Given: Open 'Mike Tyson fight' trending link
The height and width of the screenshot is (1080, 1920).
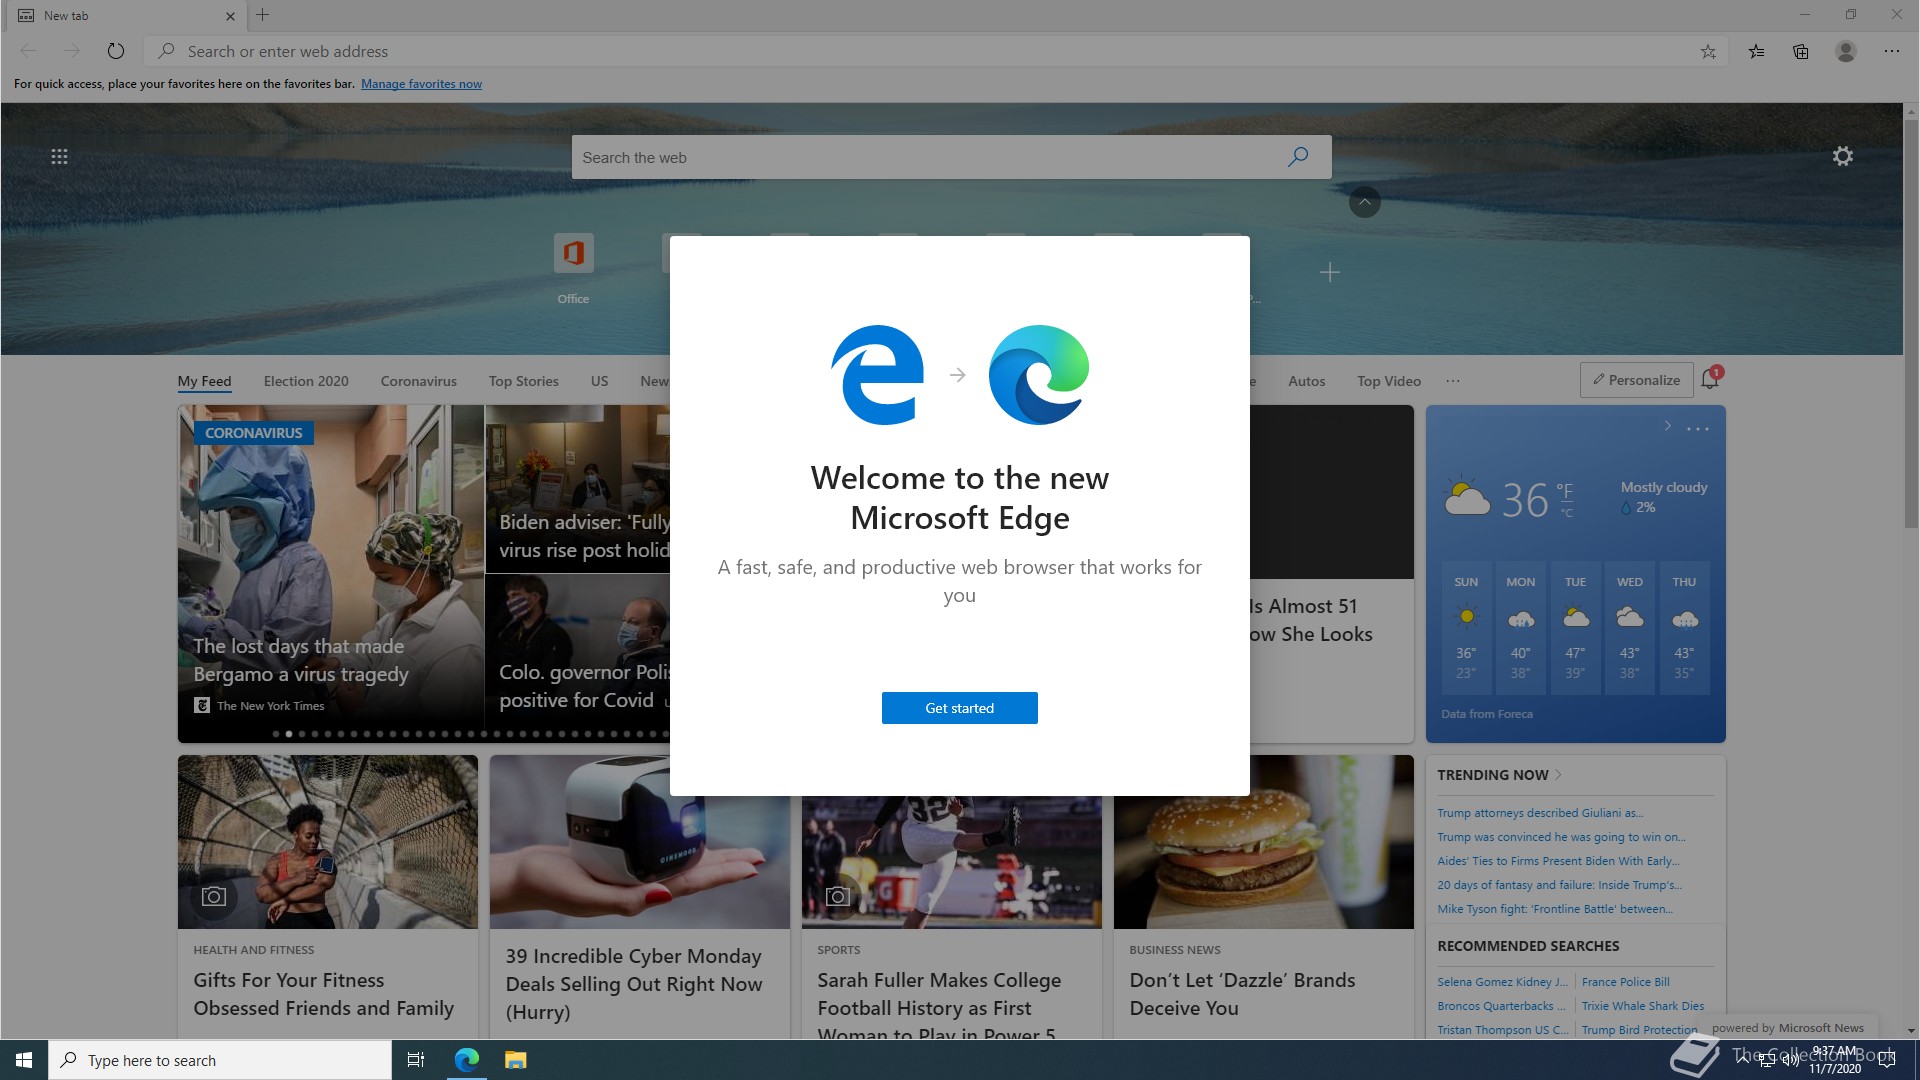Looking at the screenshot, I should point(1555,909).
